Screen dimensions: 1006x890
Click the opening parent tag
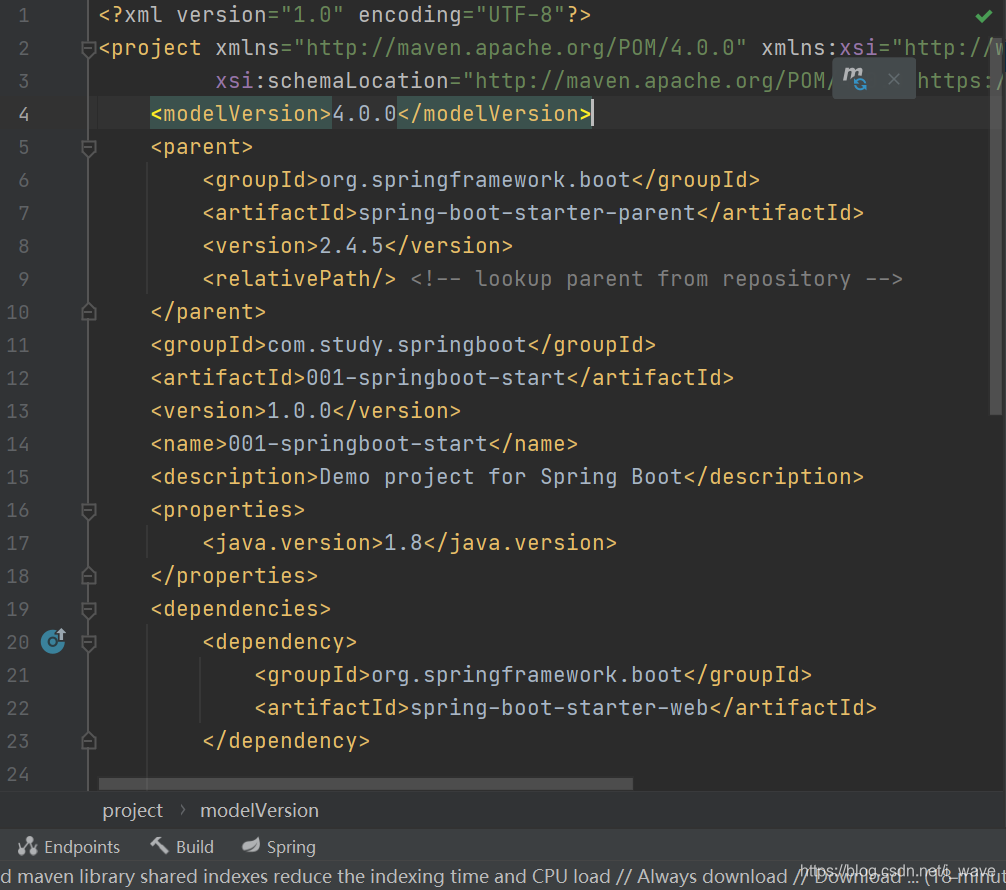pos(201,147)
